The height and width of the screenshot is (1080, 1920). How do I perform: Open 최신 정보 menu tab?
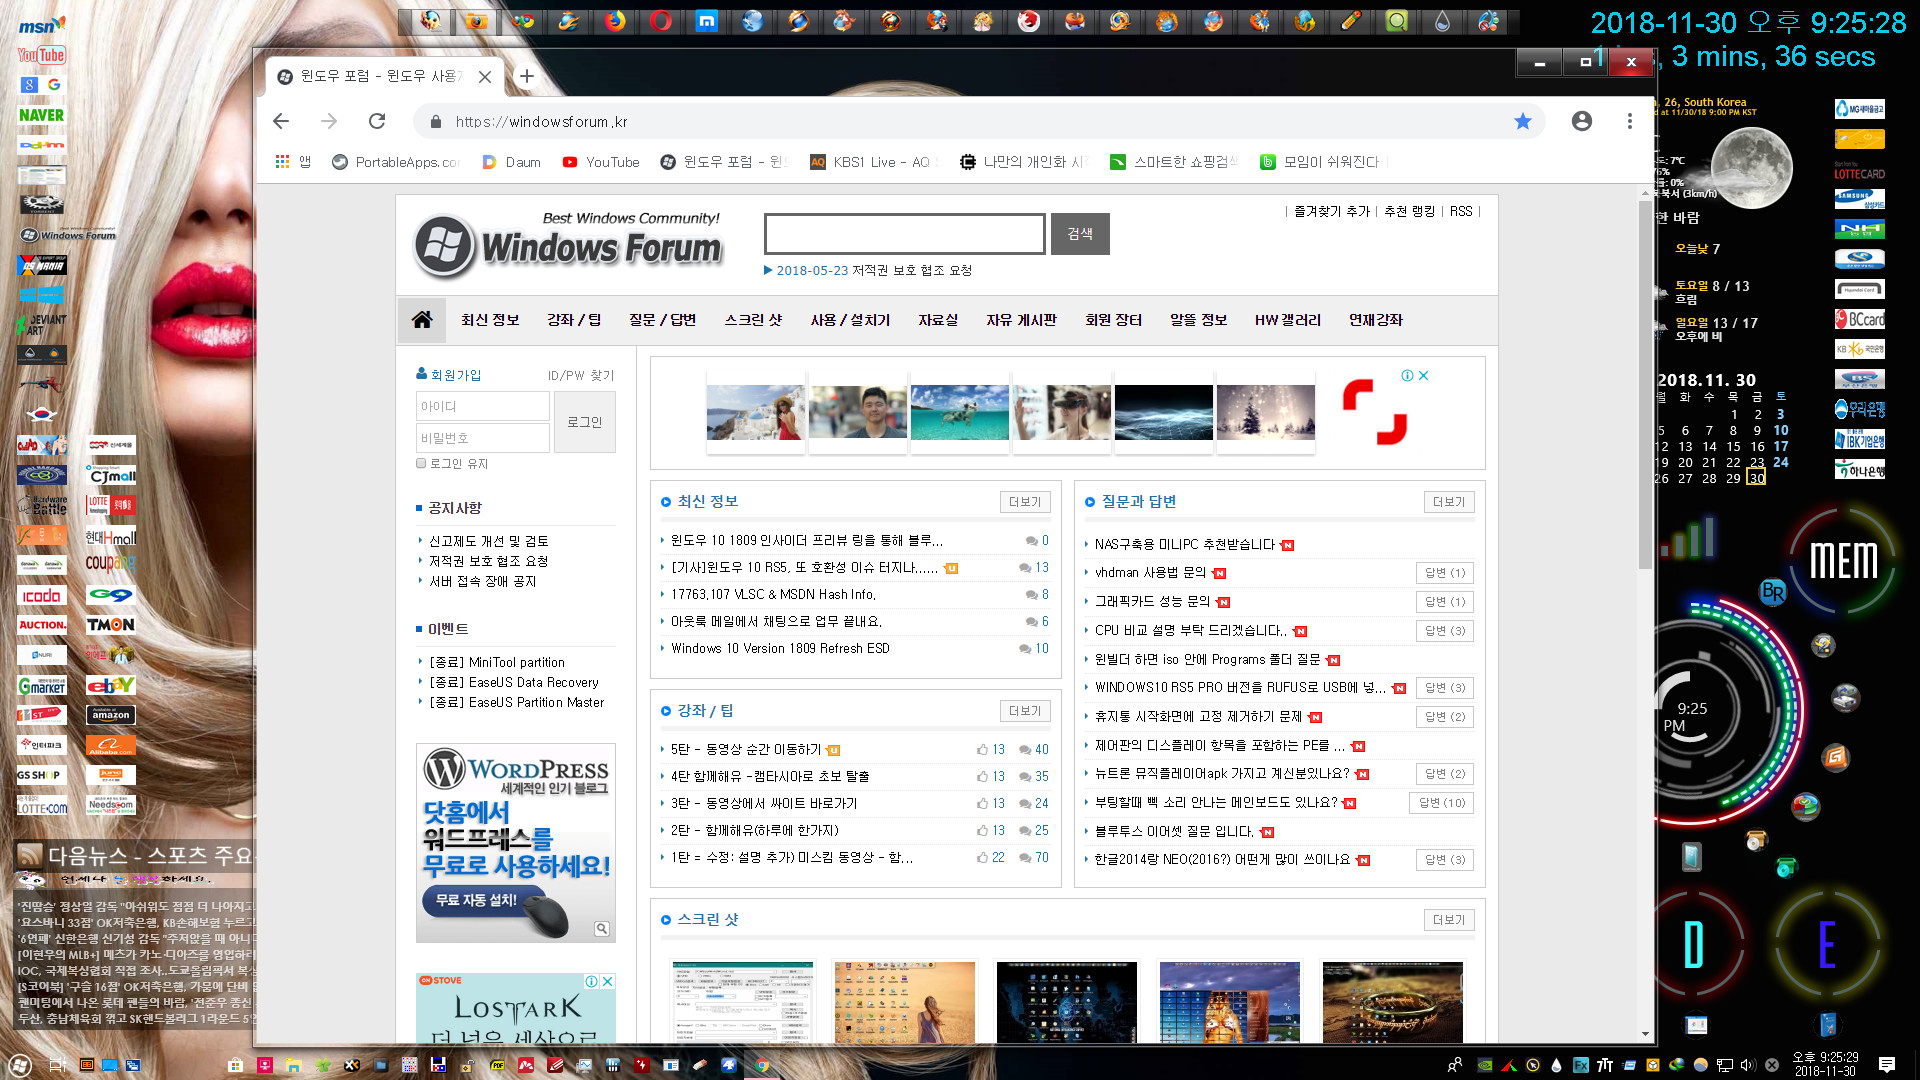[x=490, y=320]
